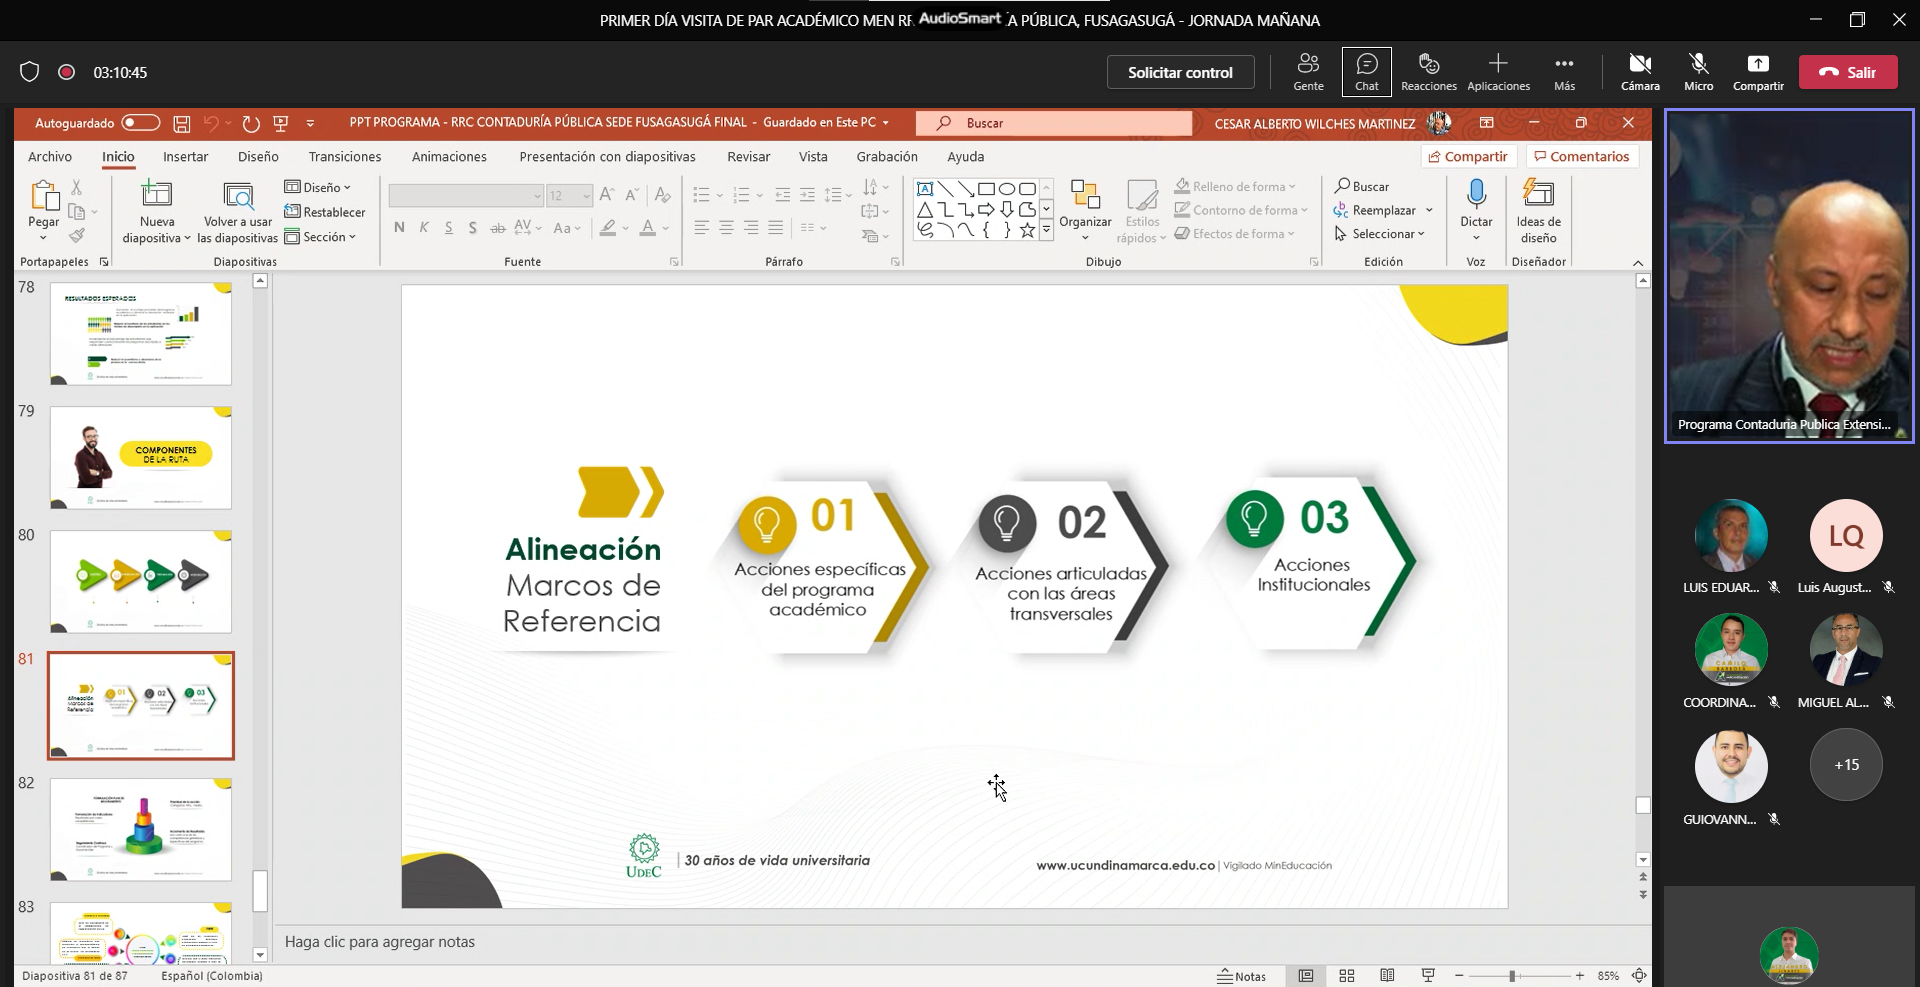Viewport: 1920px width, 987px height.
Task: Open the font name combo box
Action: tap(466, 196)
